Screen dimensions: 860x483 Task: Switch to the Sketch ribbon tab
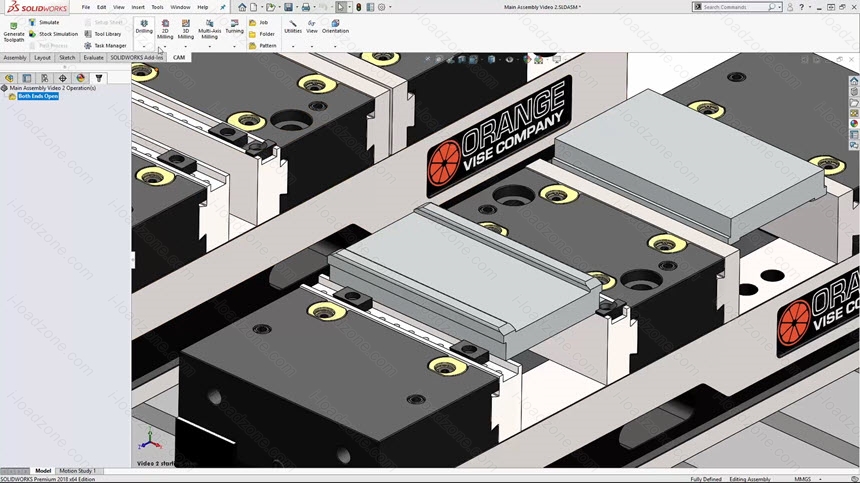[x=67, y=58]
